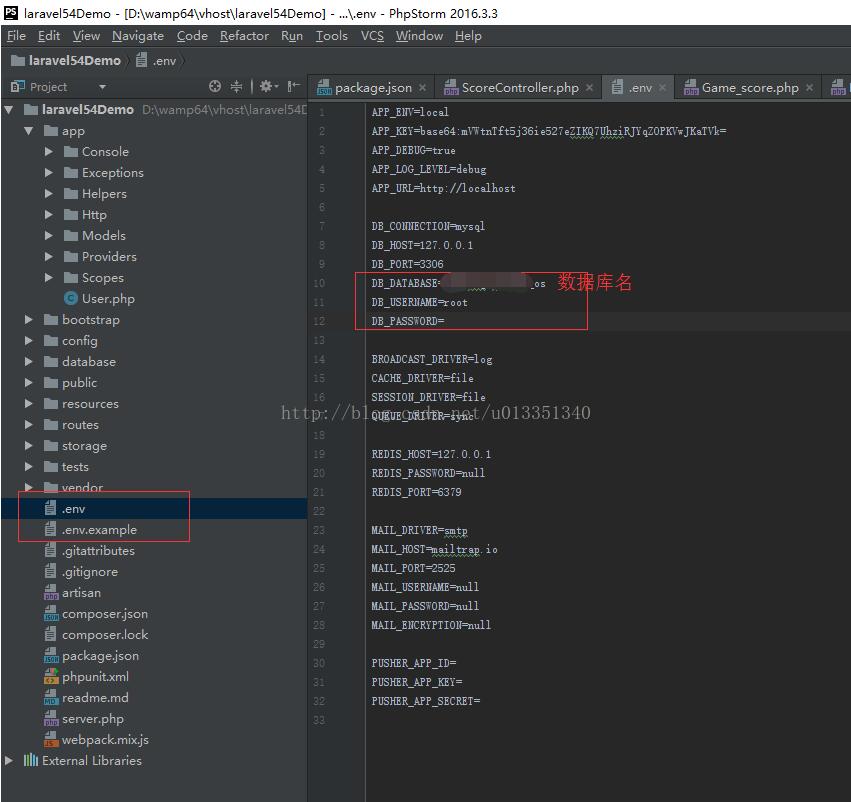Open composer.json in the project tree

tap(104, 614)
